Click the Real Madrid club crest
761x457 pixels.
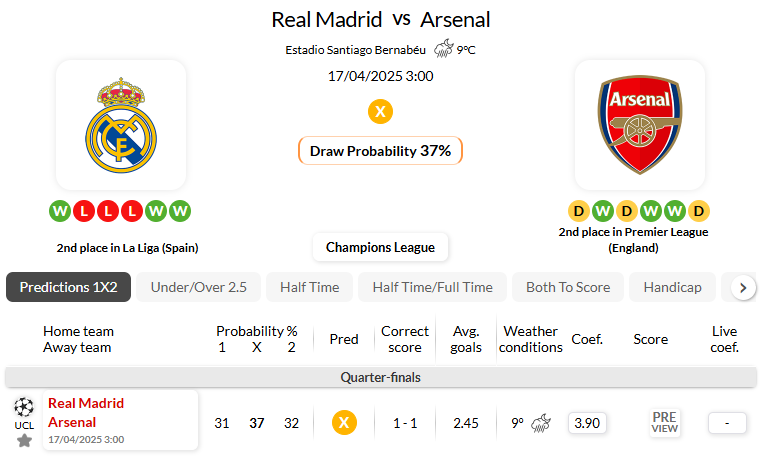(x=121, y=124)
